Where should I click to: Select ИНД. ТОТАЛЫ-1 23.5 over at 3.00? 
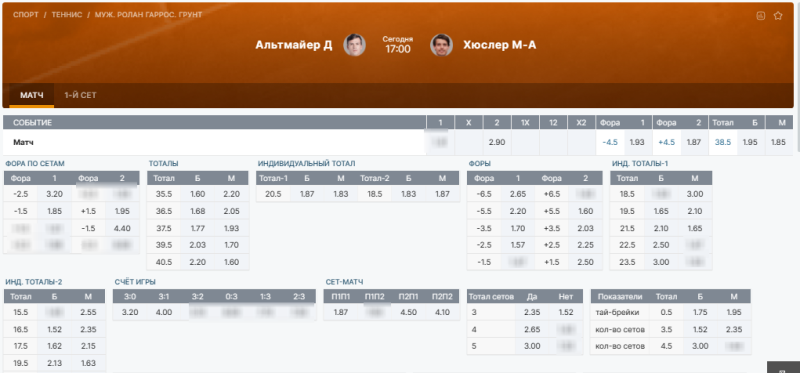(661, 262)
